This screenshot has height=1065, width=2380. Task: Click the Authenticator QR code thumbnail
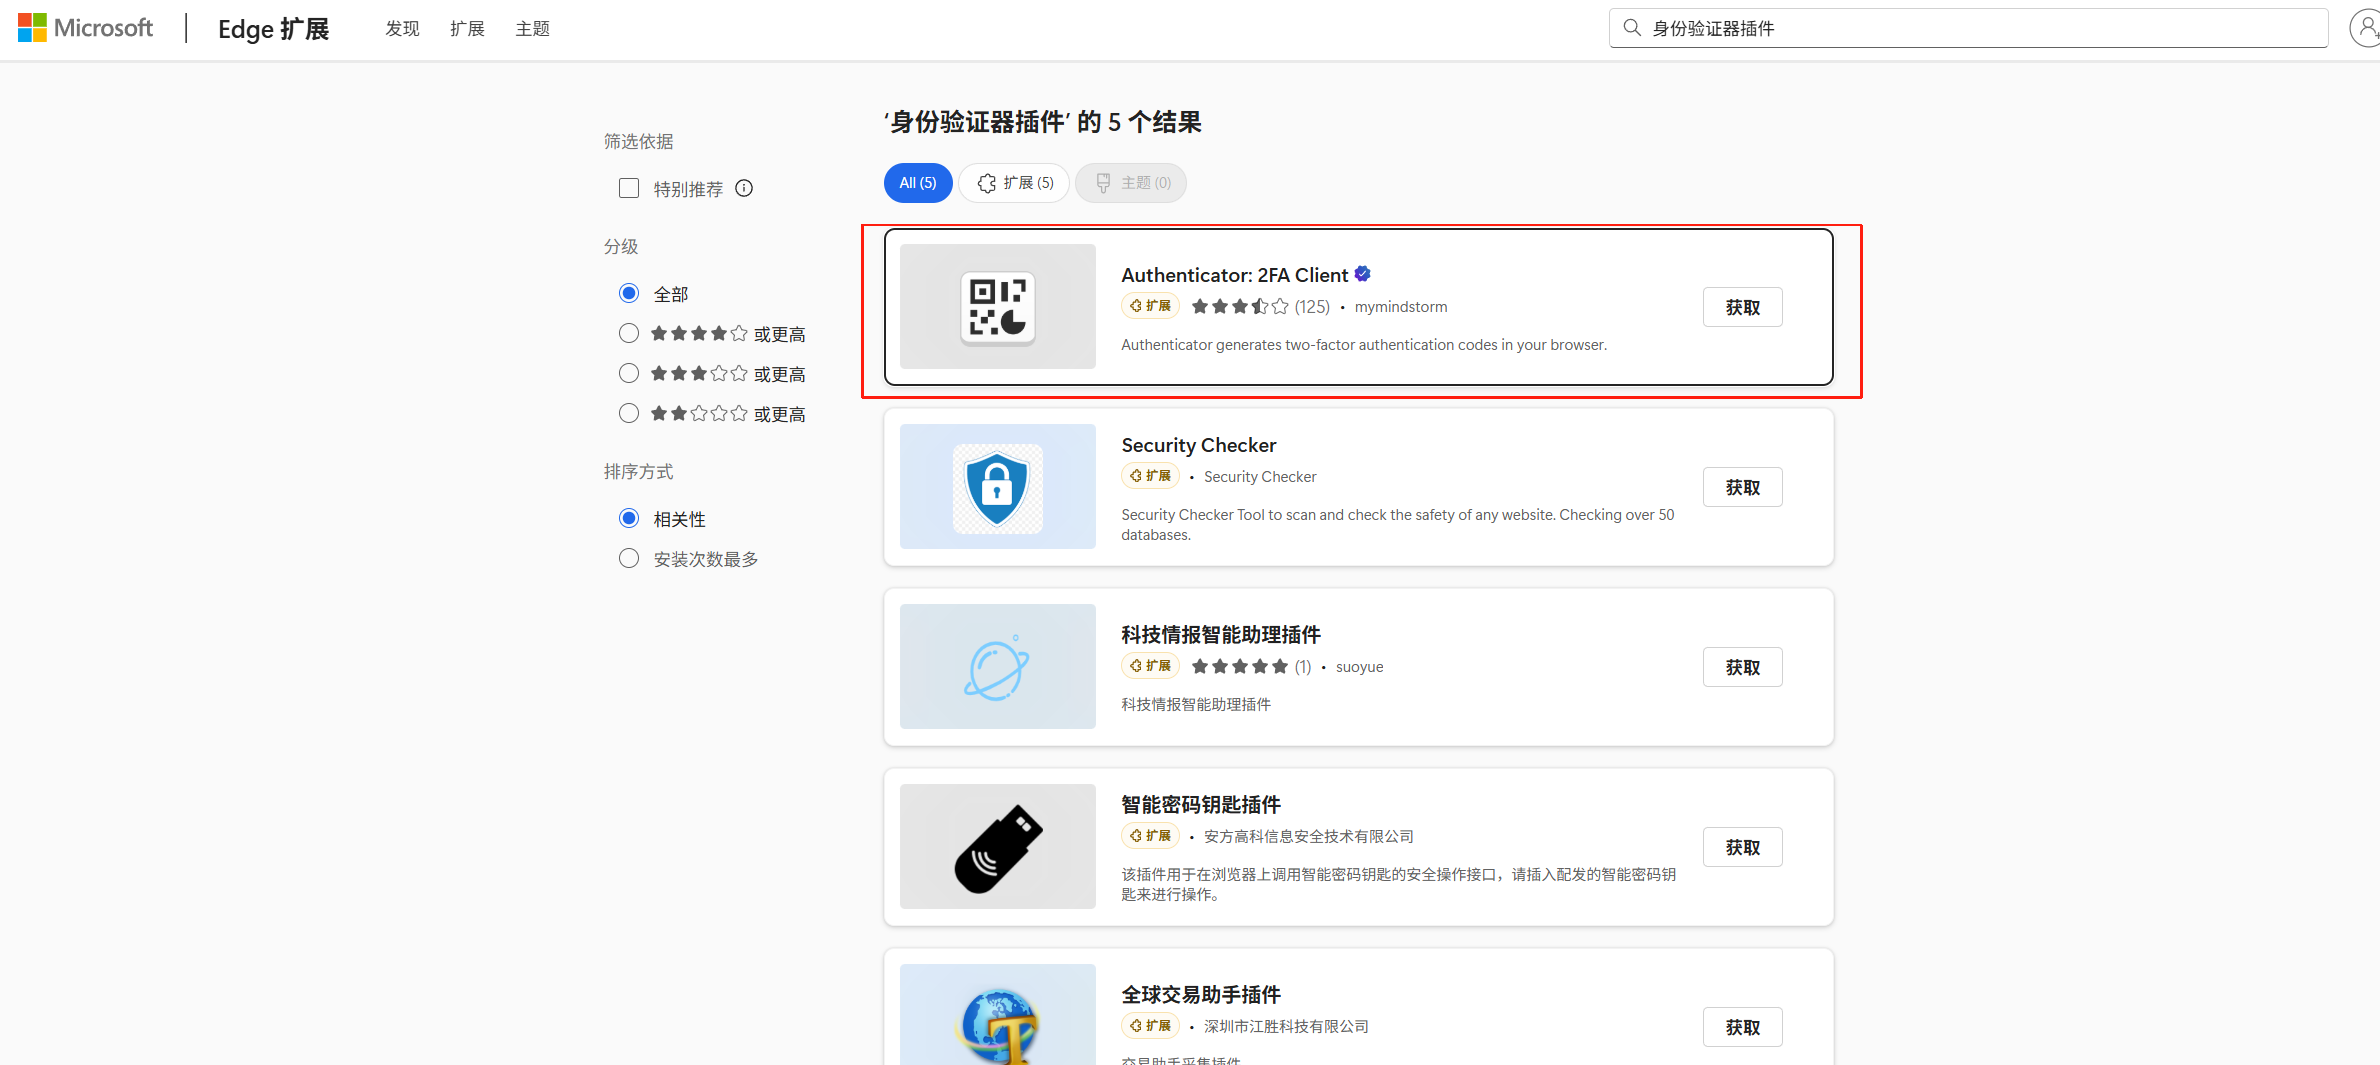(998, 307)
